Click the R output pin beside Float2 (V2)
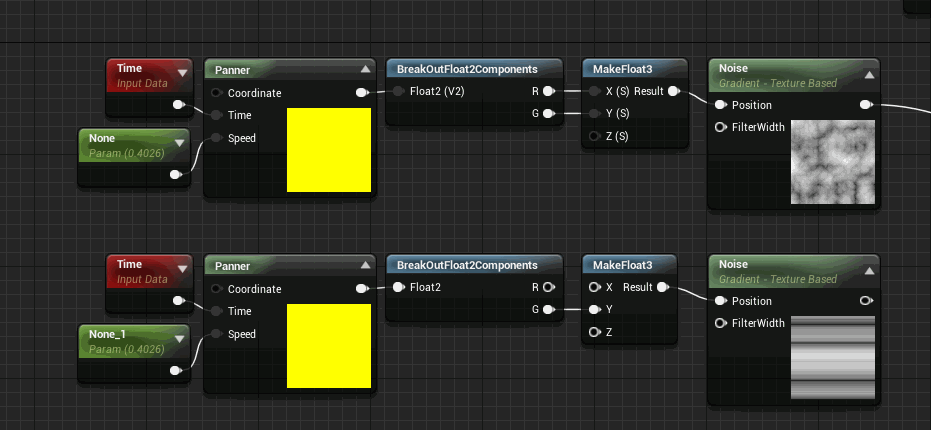Image resolution: width=931 pixels, height=430 pixels. pyautogui.click(x=549, y=91)
